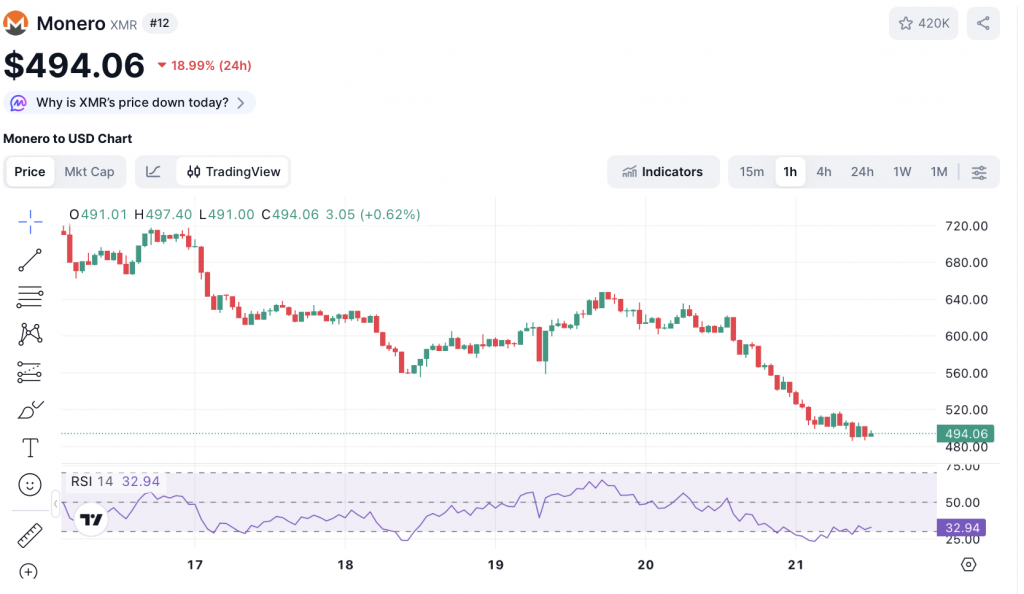This screenshot has height=594, width=1024.
Task: Switch to the 1W timeframe tab
Action: (x=901, y=171)
